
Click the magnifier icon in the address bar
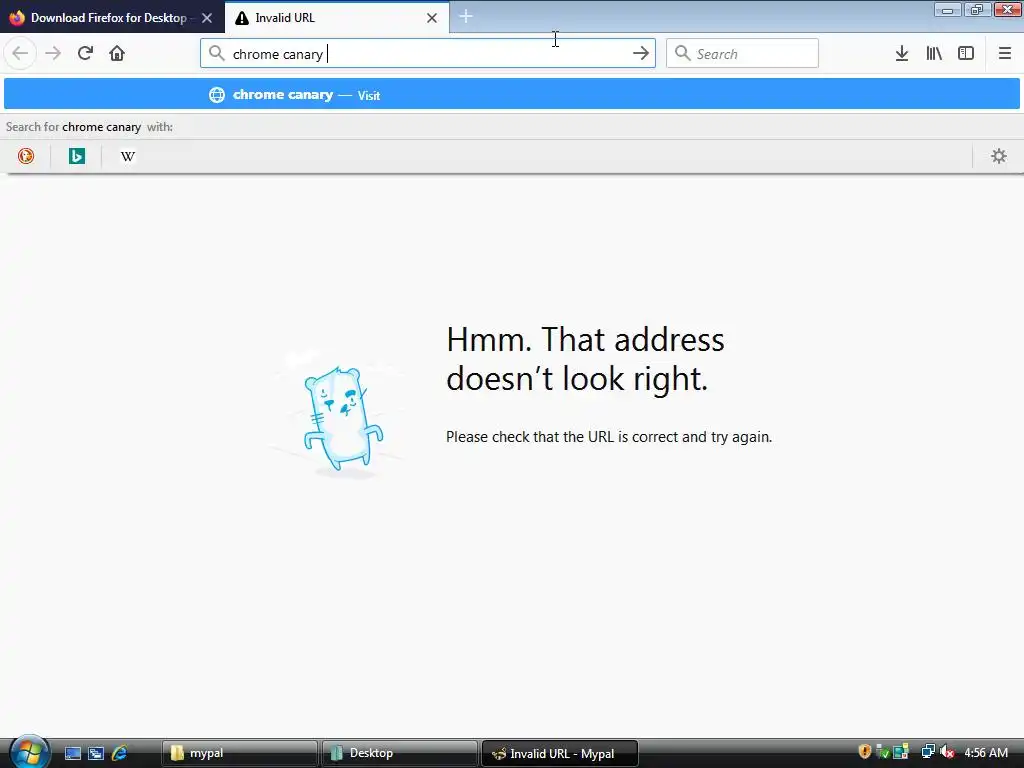[x=217, y=54]
